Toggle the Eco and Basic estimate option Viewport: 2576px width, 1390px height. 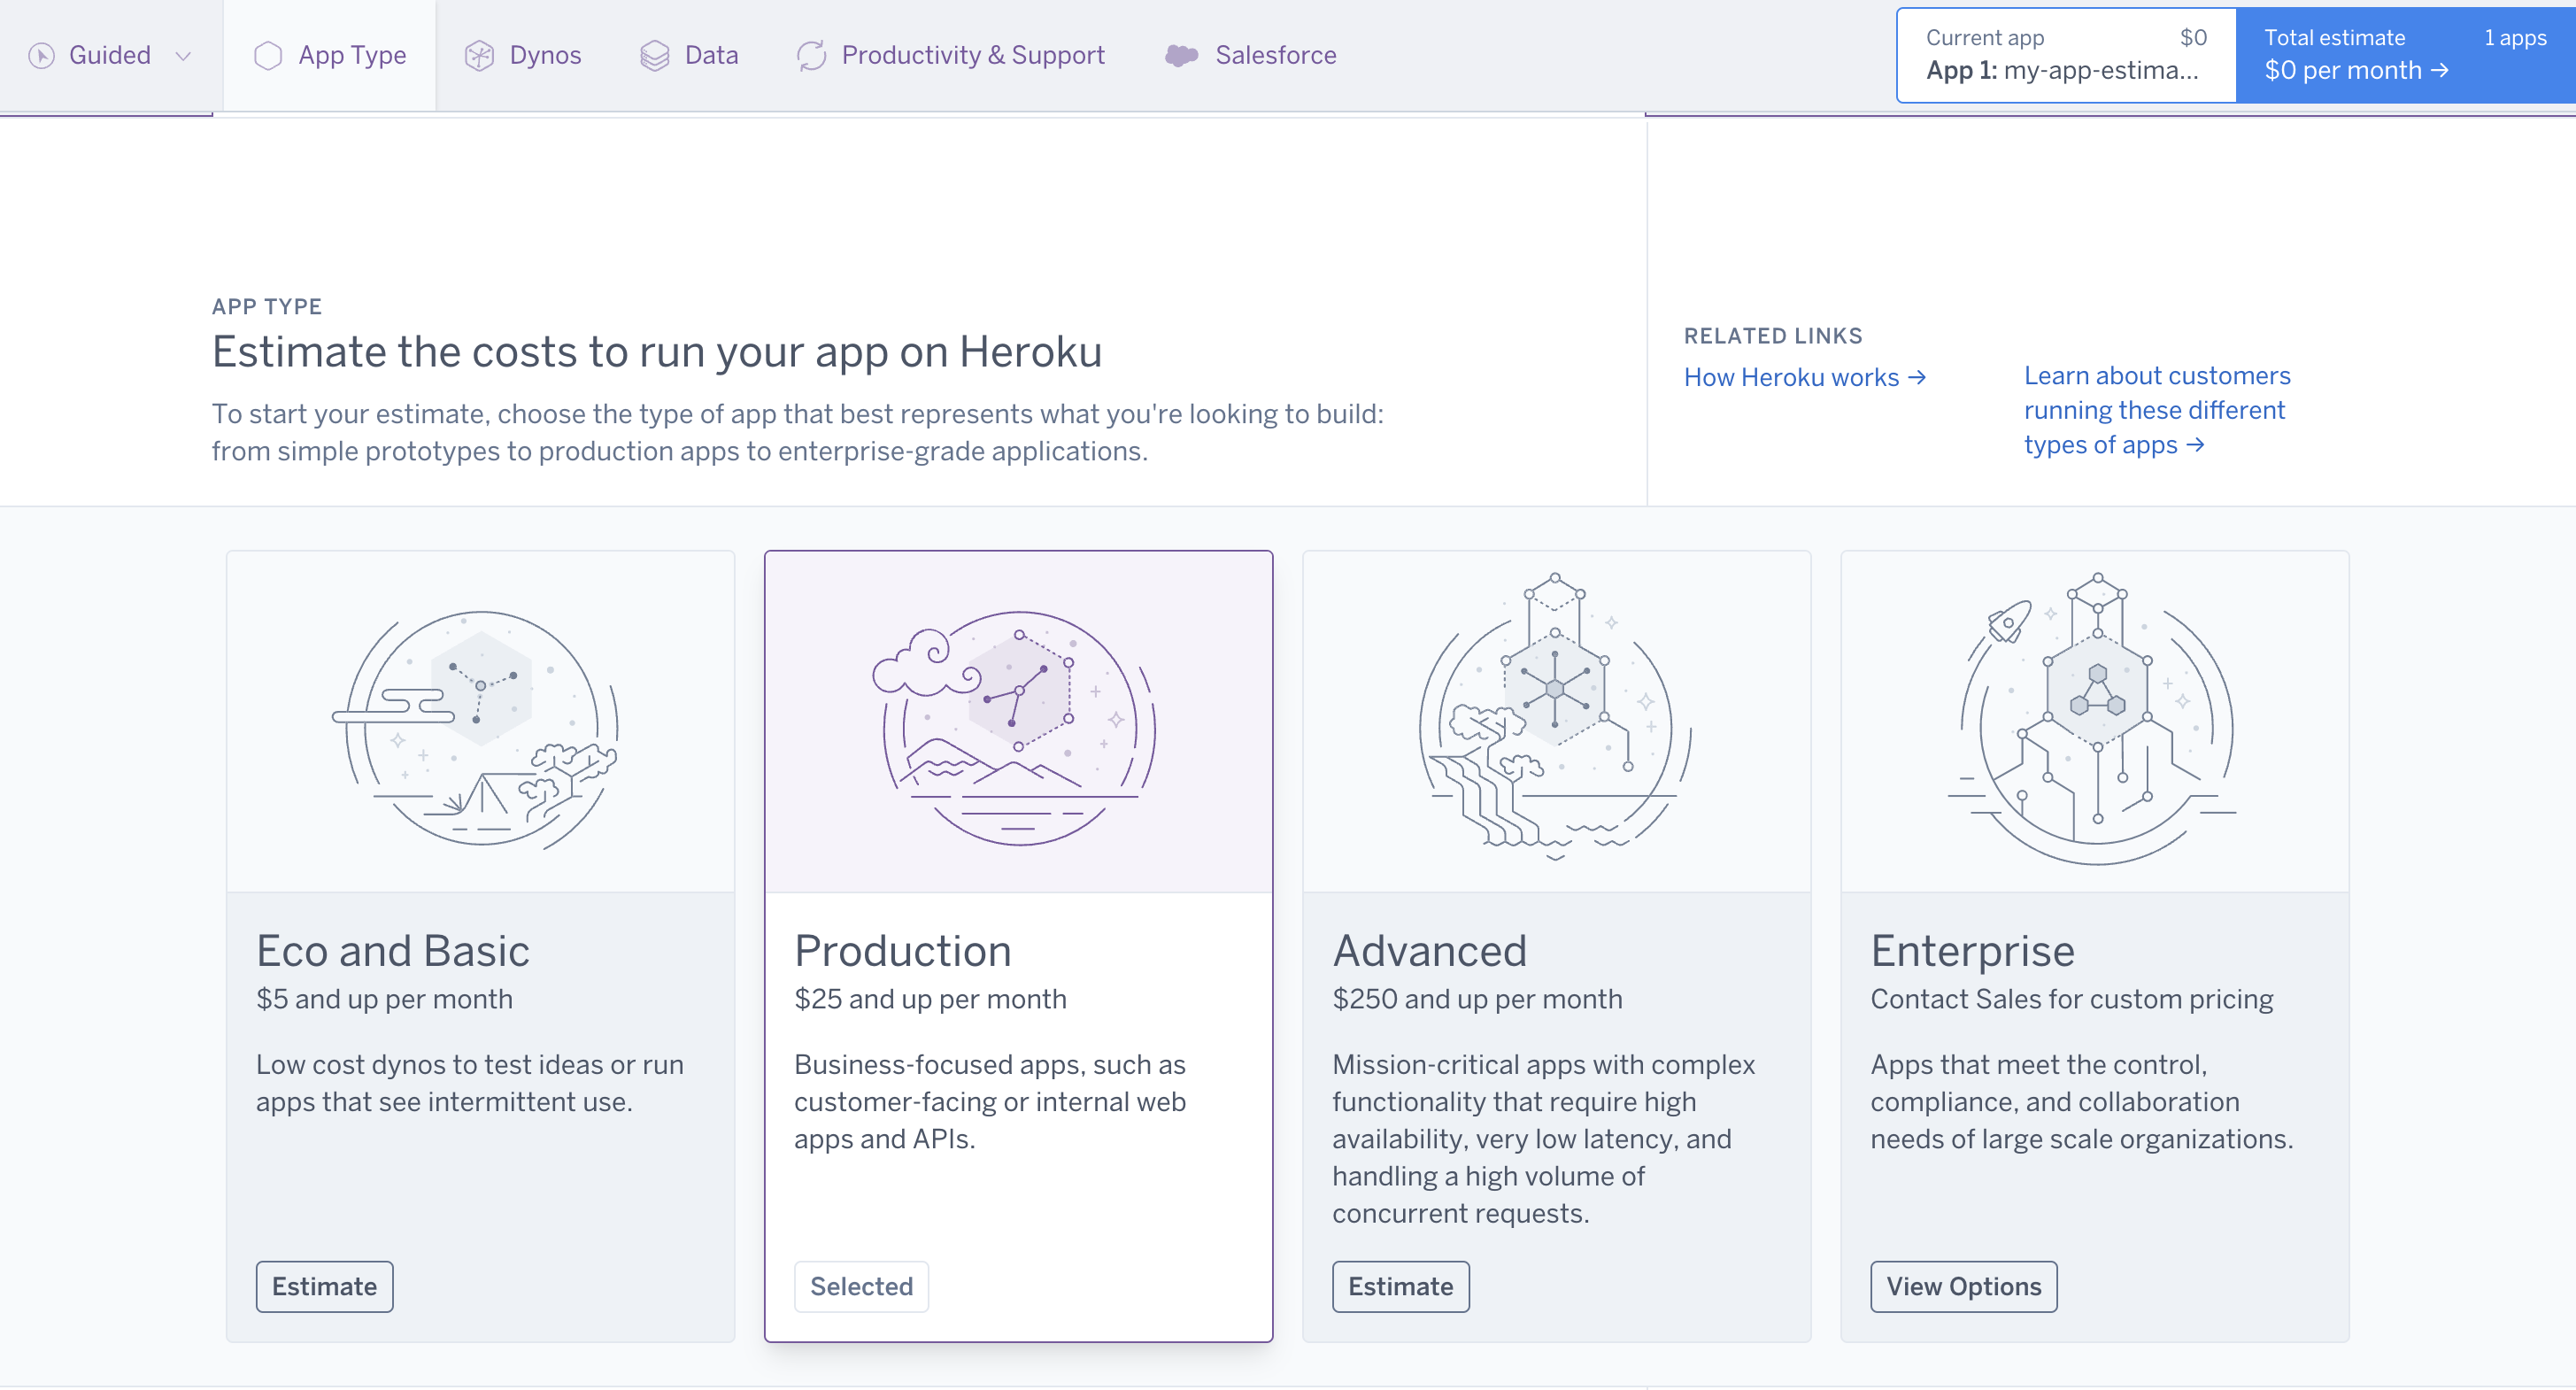pyautogui.click(x=323, y=1286)
